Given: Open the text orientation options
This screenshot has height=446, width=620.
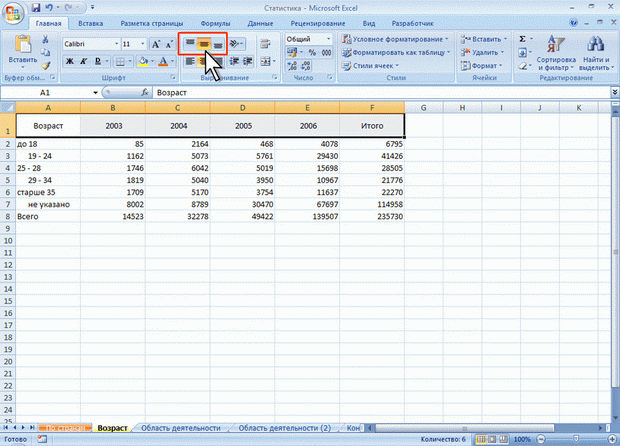Looking at the screenshot, I should [236, 43].
